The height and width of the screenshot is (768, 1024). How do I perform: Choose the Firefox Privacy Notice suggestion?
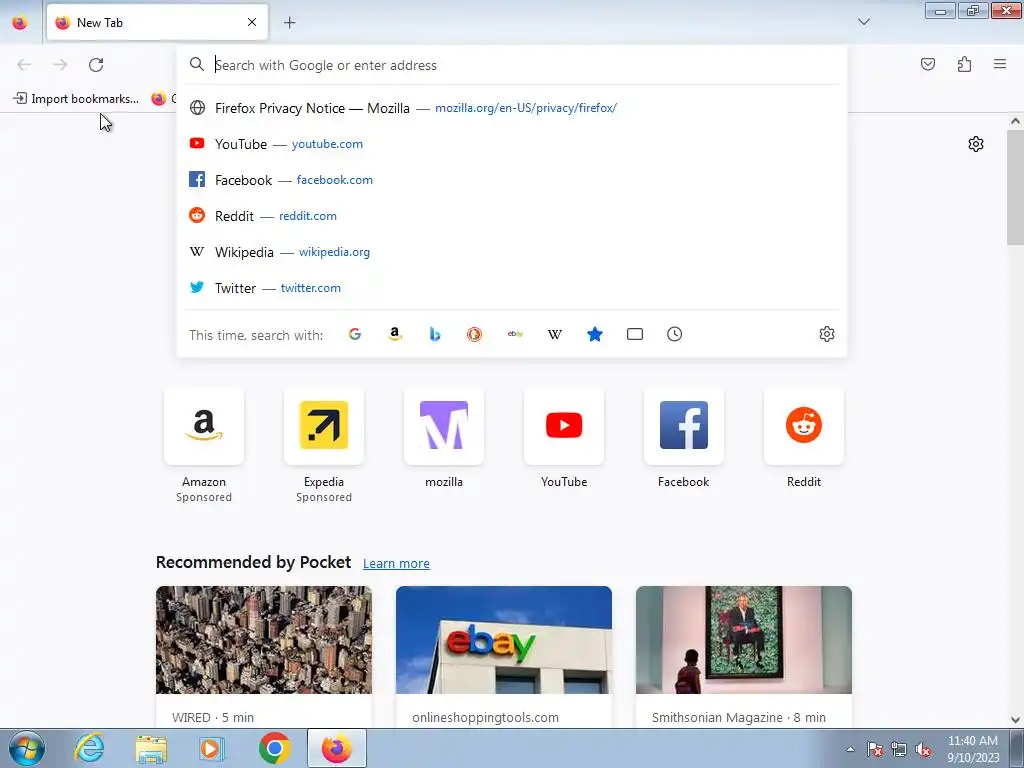(x=512, y=108)
